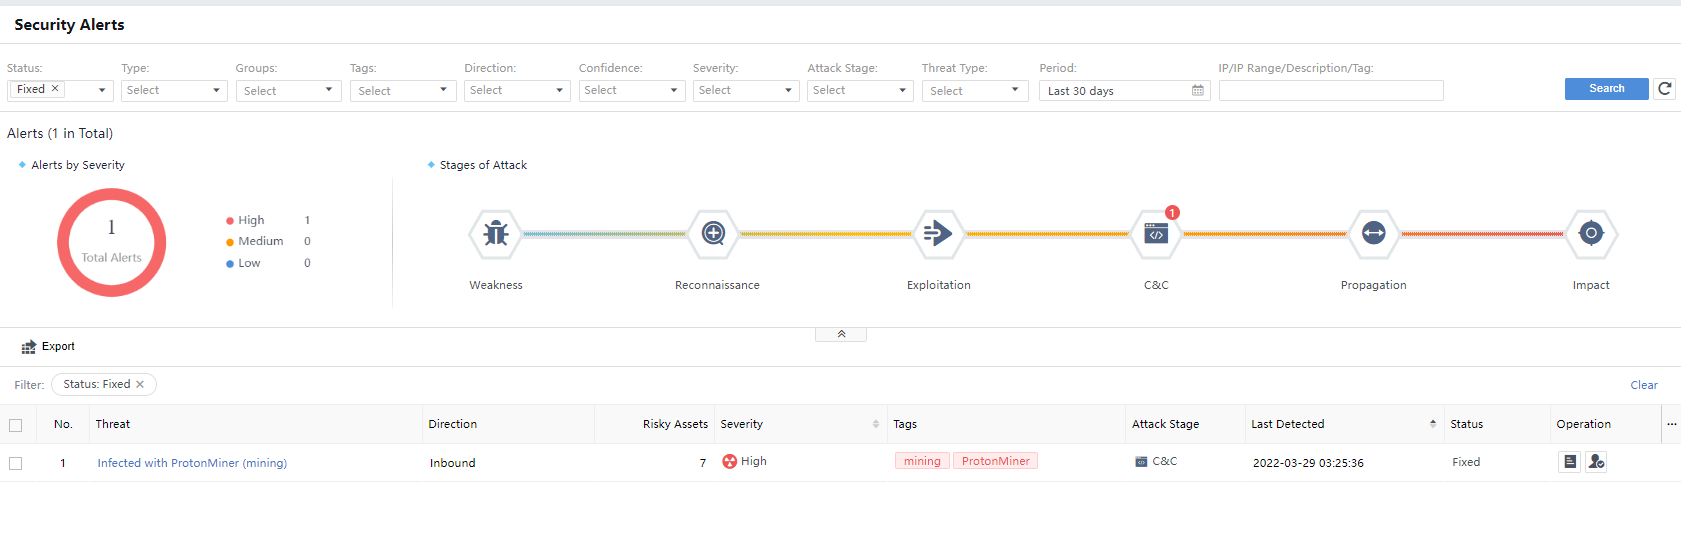
Task: Open the Attack Stage filter dropdown
Action: pos(860,91)
